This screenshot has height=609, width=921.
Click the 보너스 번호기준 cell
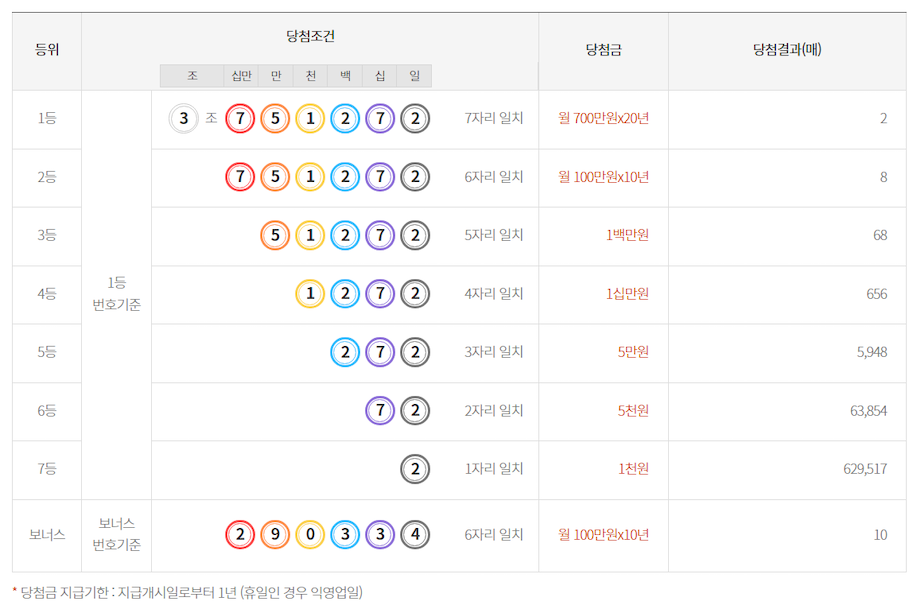tap(116, 535)
